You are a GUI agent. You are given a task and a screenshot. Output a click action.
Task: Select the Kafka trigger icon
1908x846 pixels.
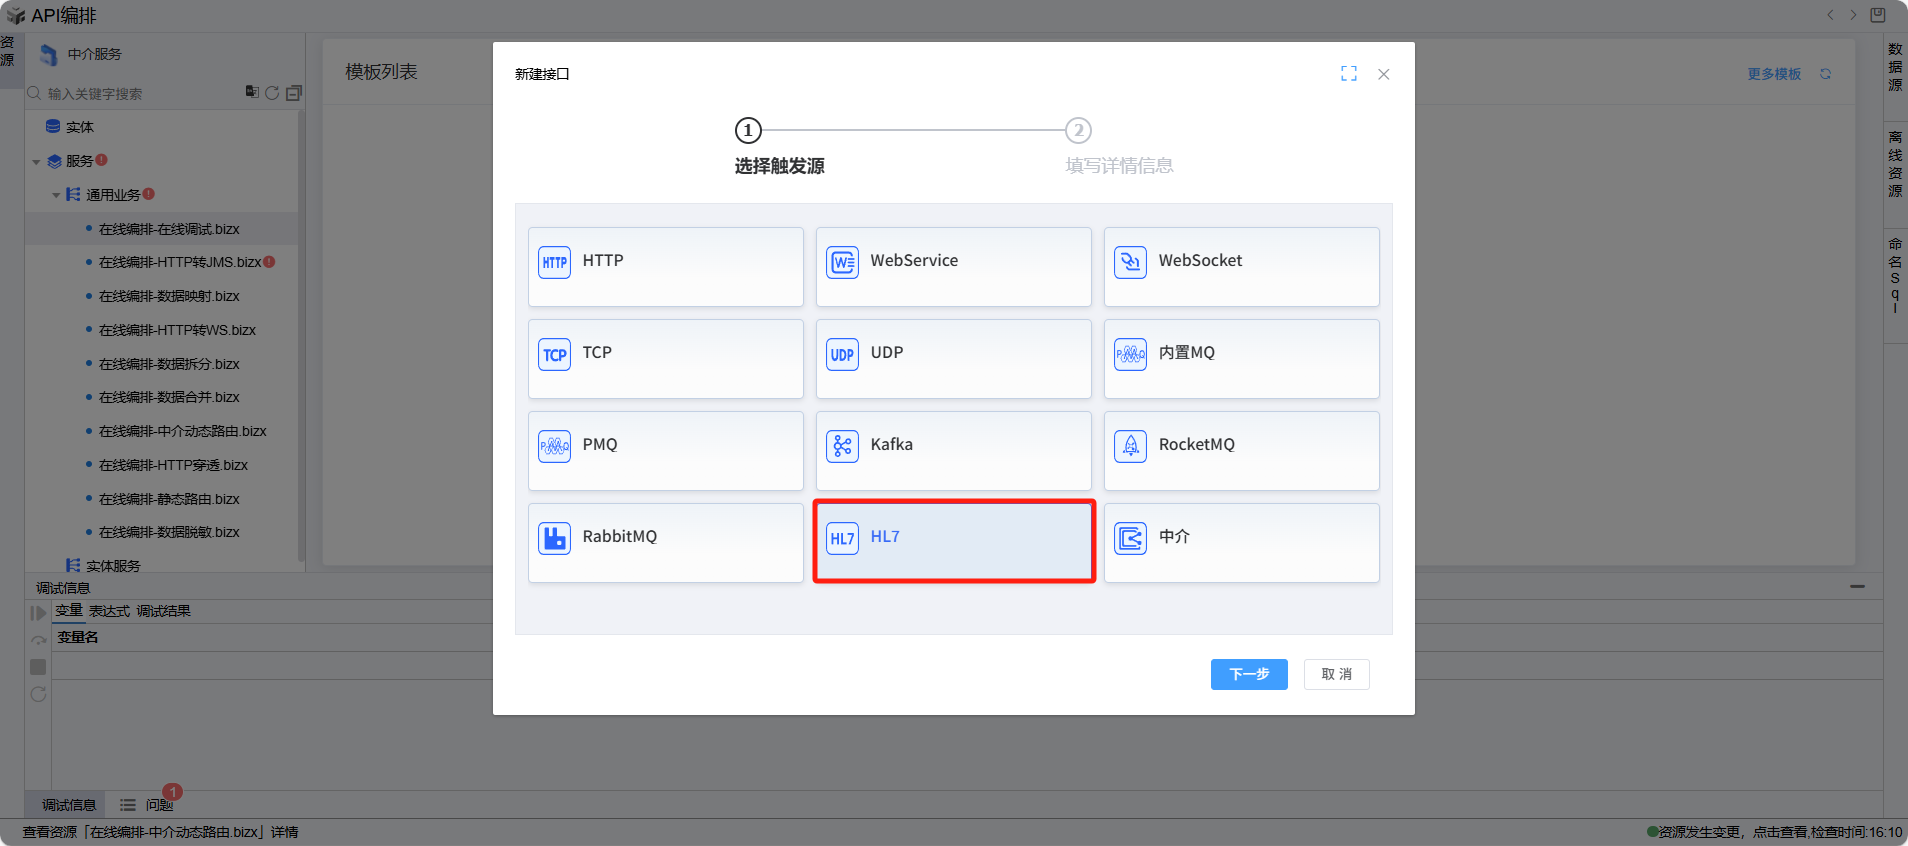pyautogui.click(x=843, y=446)
